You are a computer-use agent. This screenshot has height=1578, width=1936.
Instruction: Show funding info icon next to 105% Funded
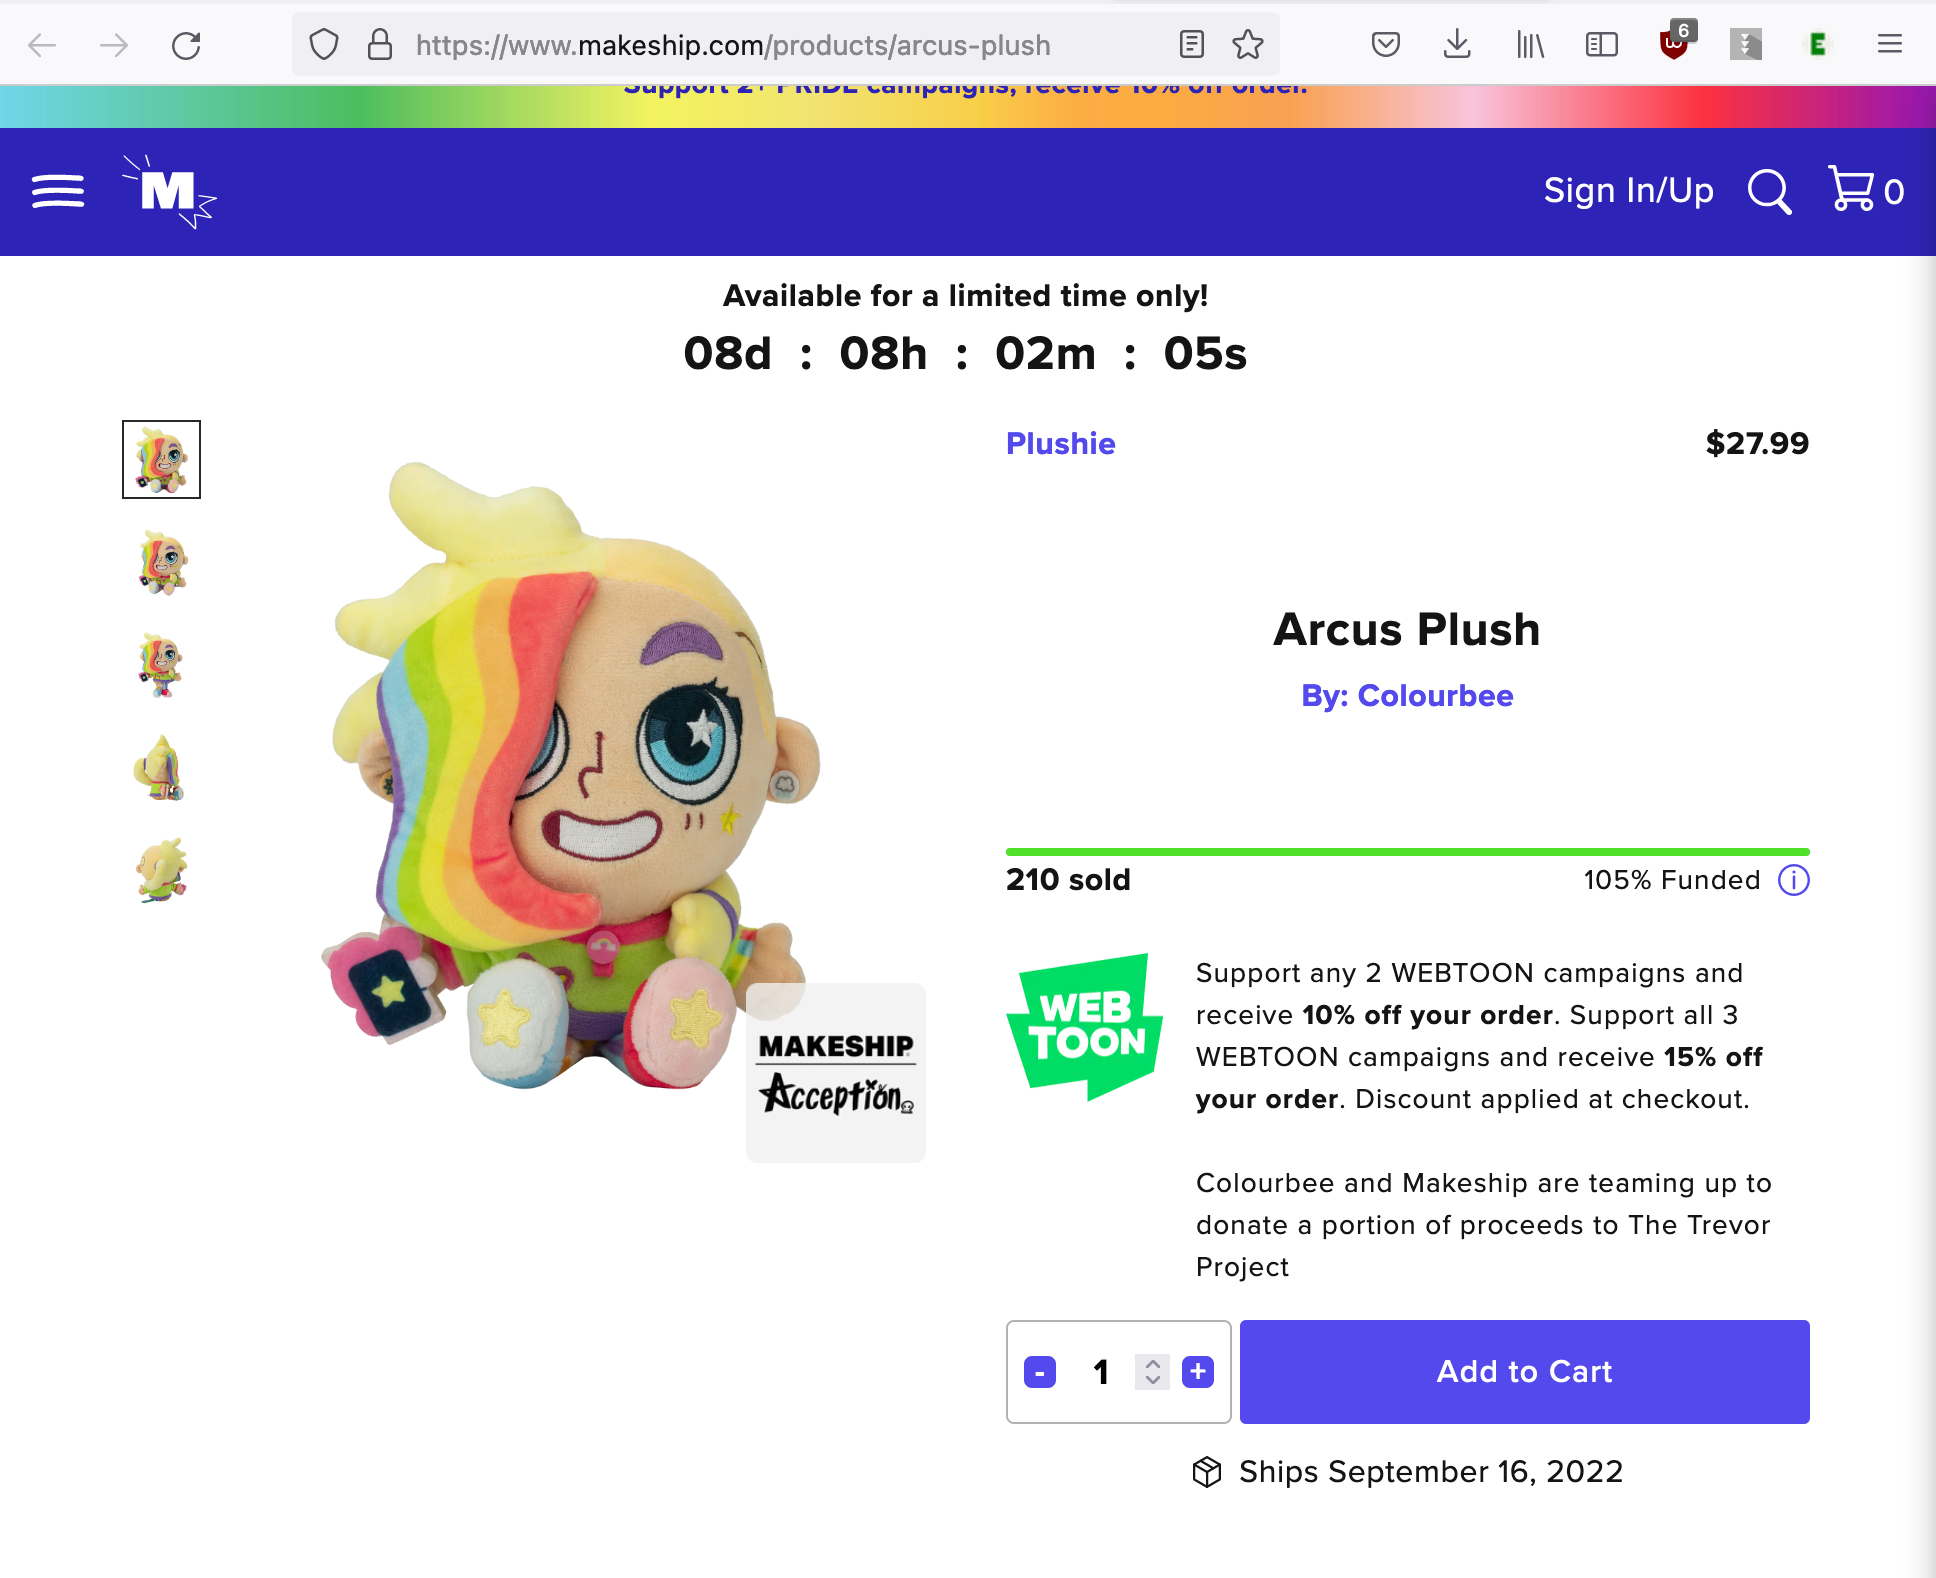click(1794, 880)
